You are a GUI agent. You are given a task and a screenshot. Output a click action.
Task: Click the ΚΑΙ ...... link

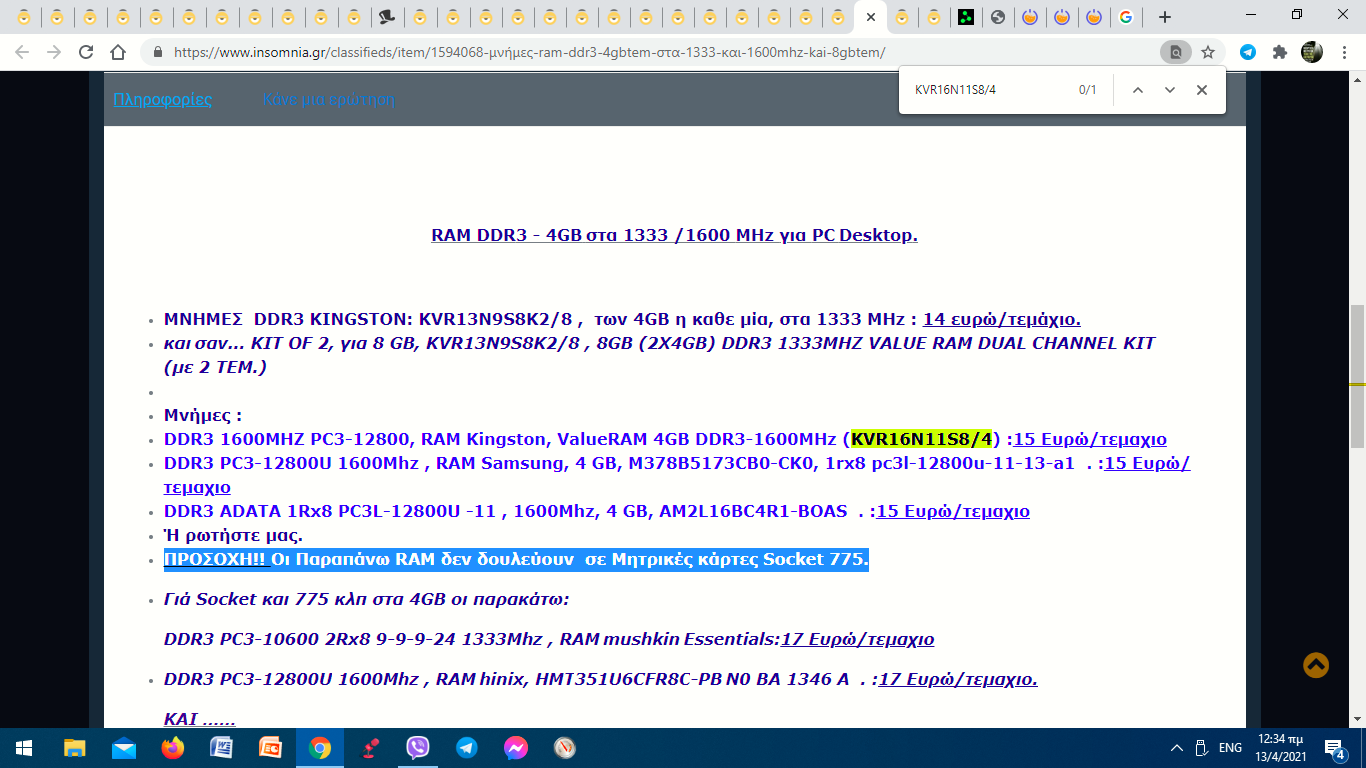[200, 719]
